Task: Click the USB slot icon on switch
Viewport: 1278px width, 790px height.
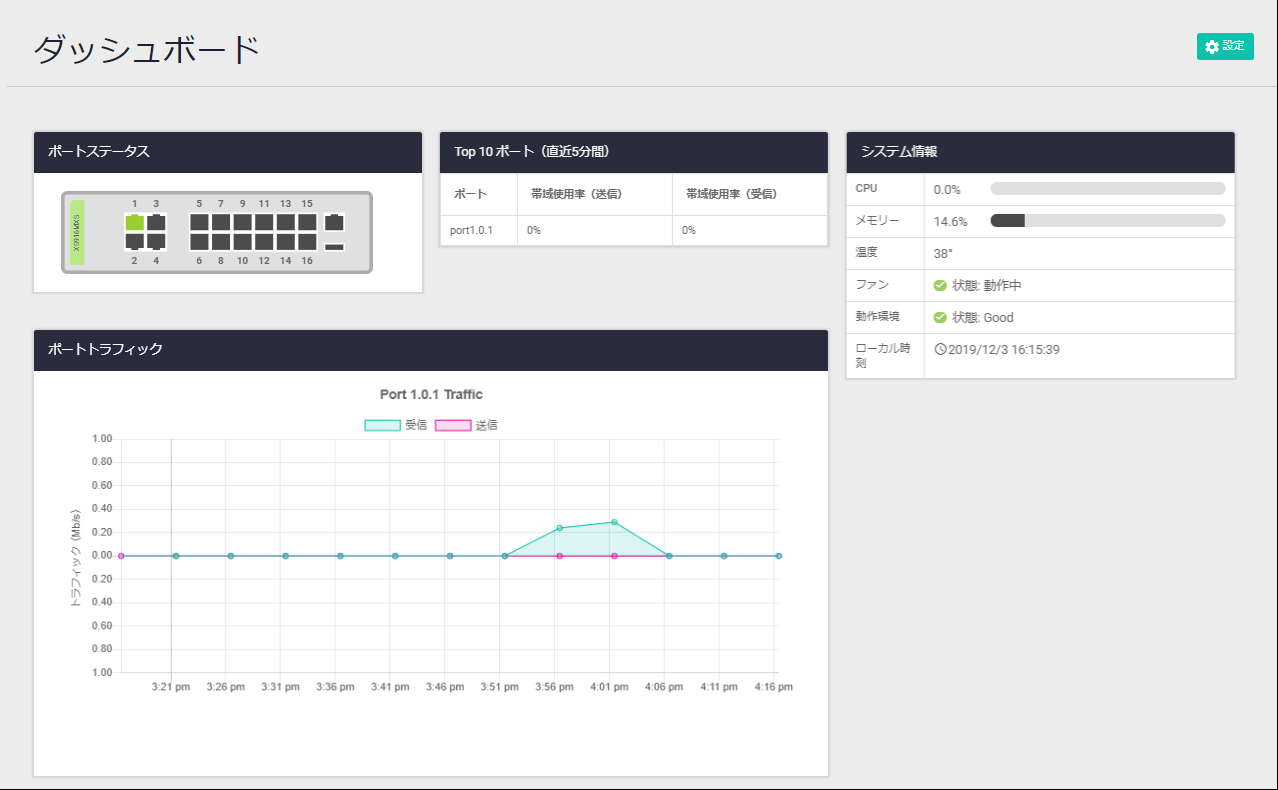Action: [335, 247]
